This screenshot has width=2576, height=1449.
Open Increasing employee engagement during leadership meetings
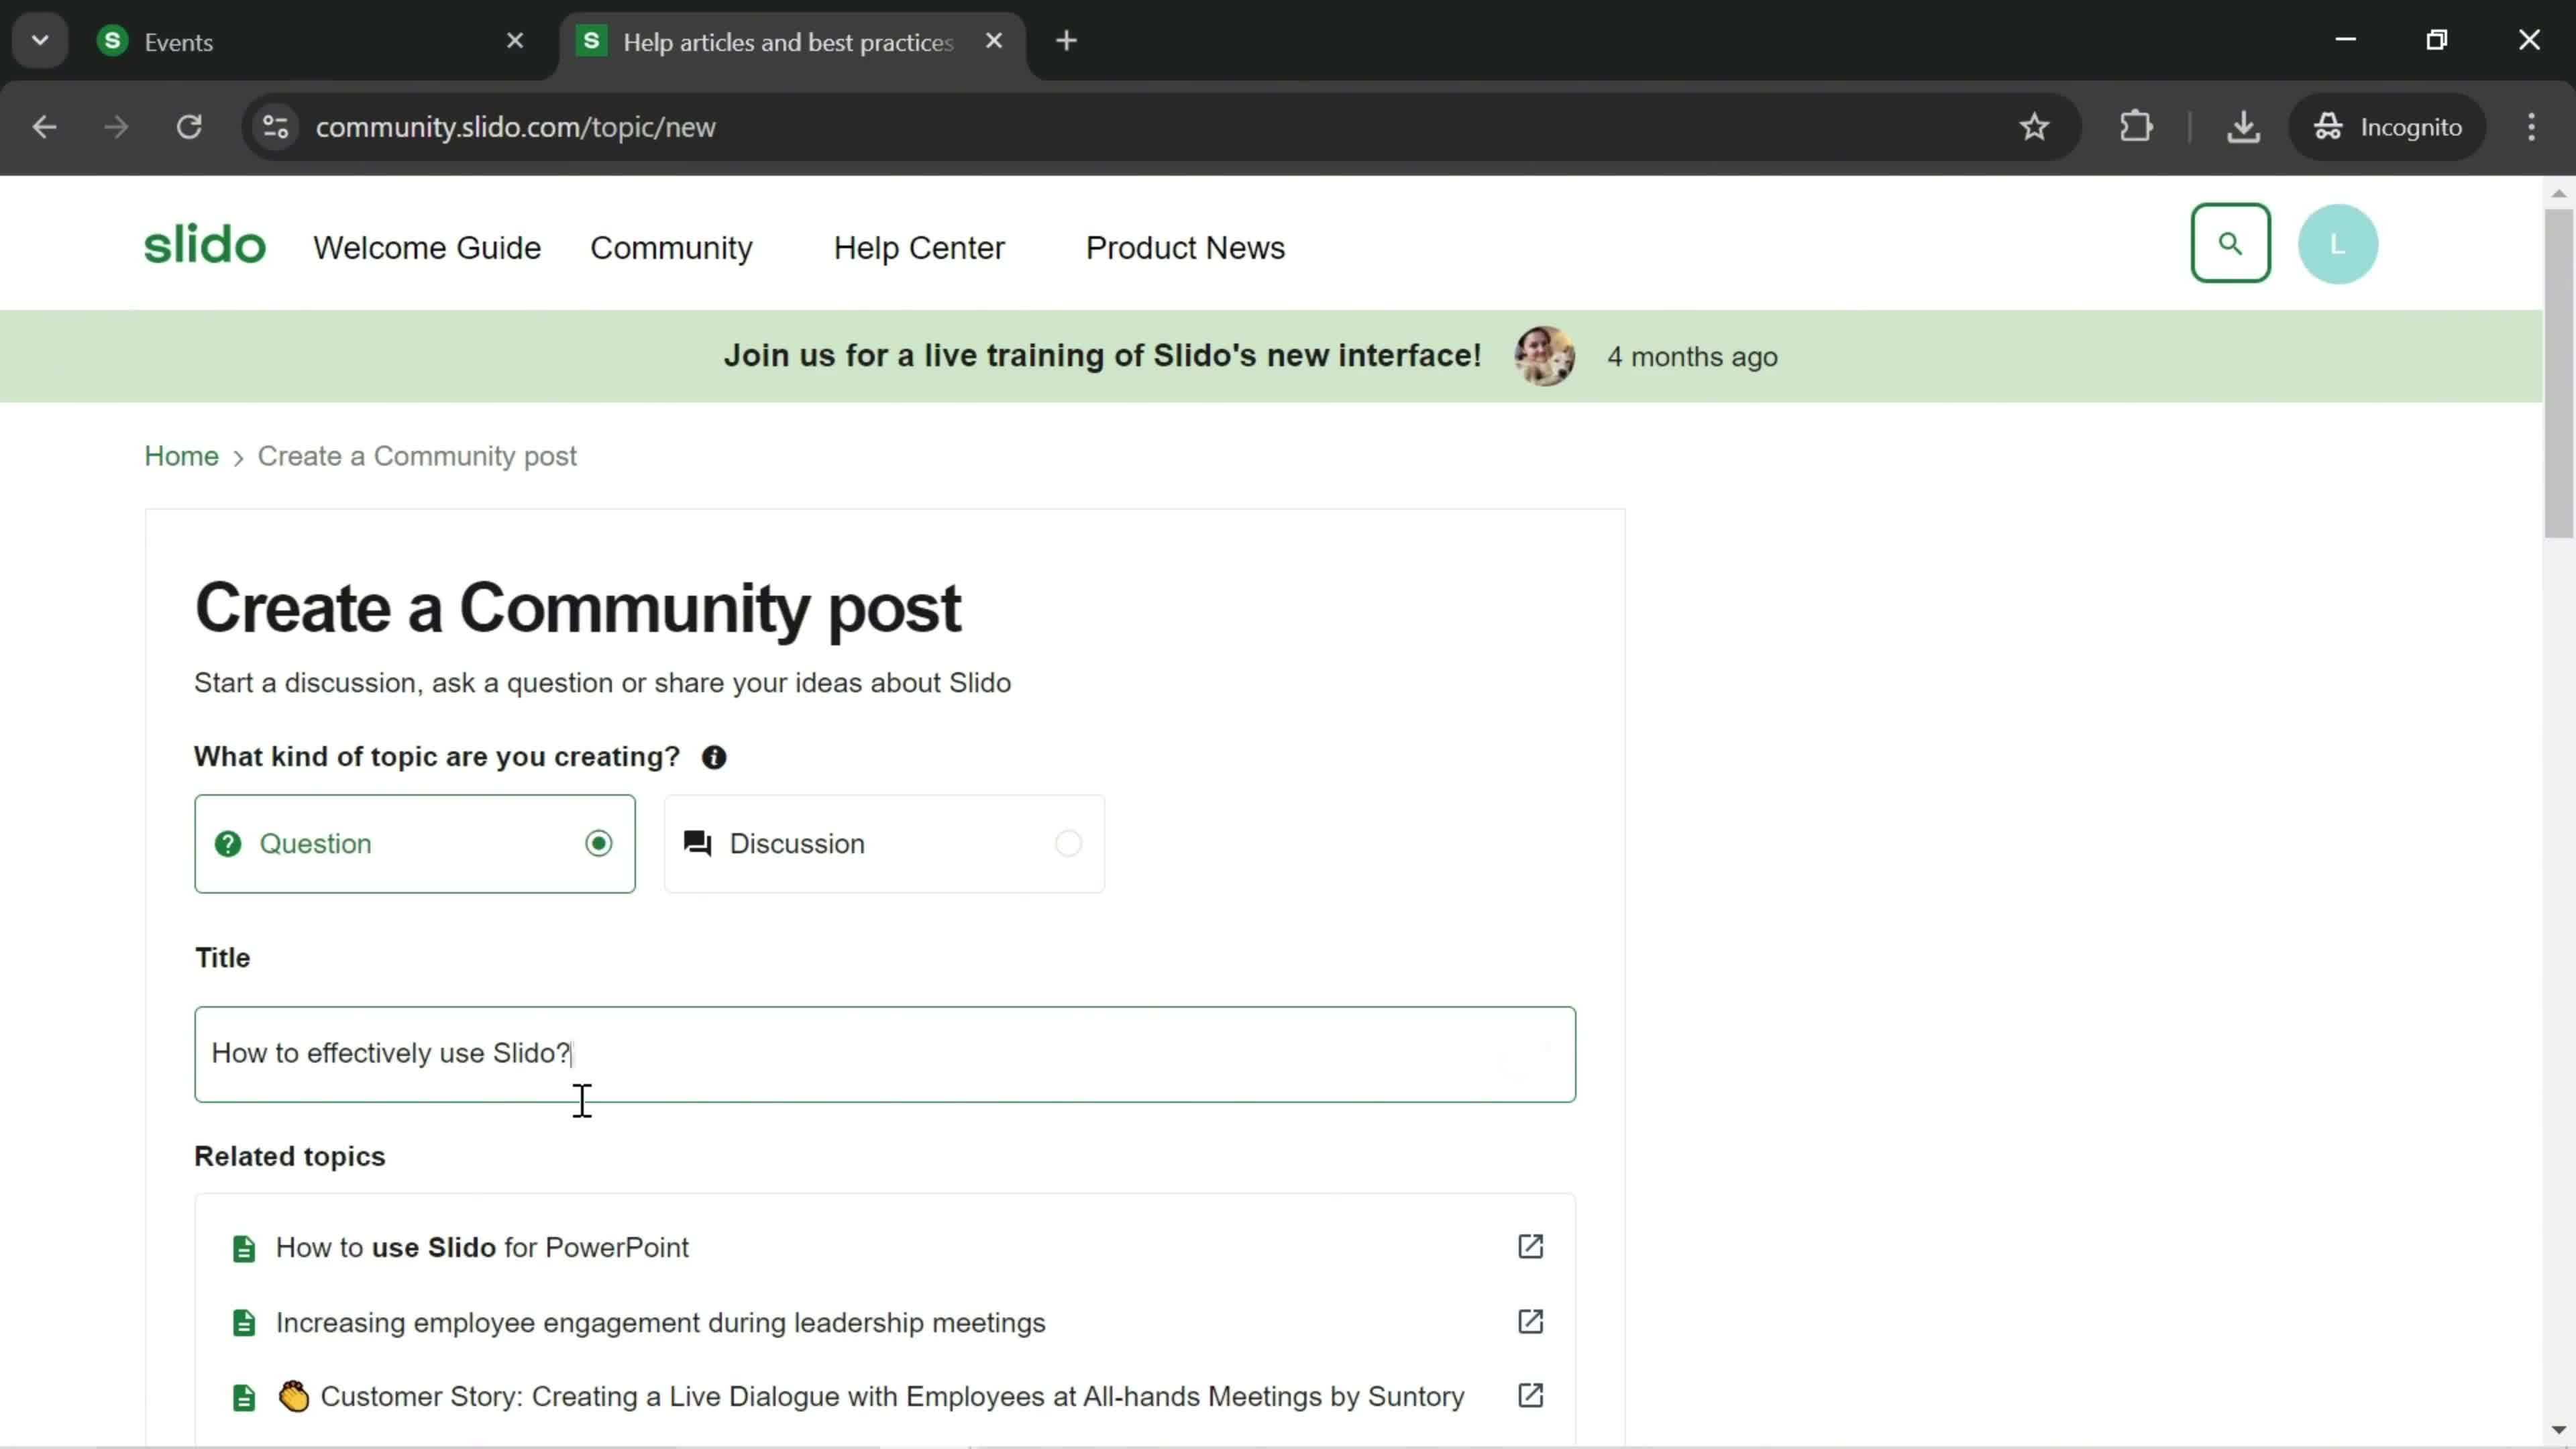click(x=660, y=1322)
